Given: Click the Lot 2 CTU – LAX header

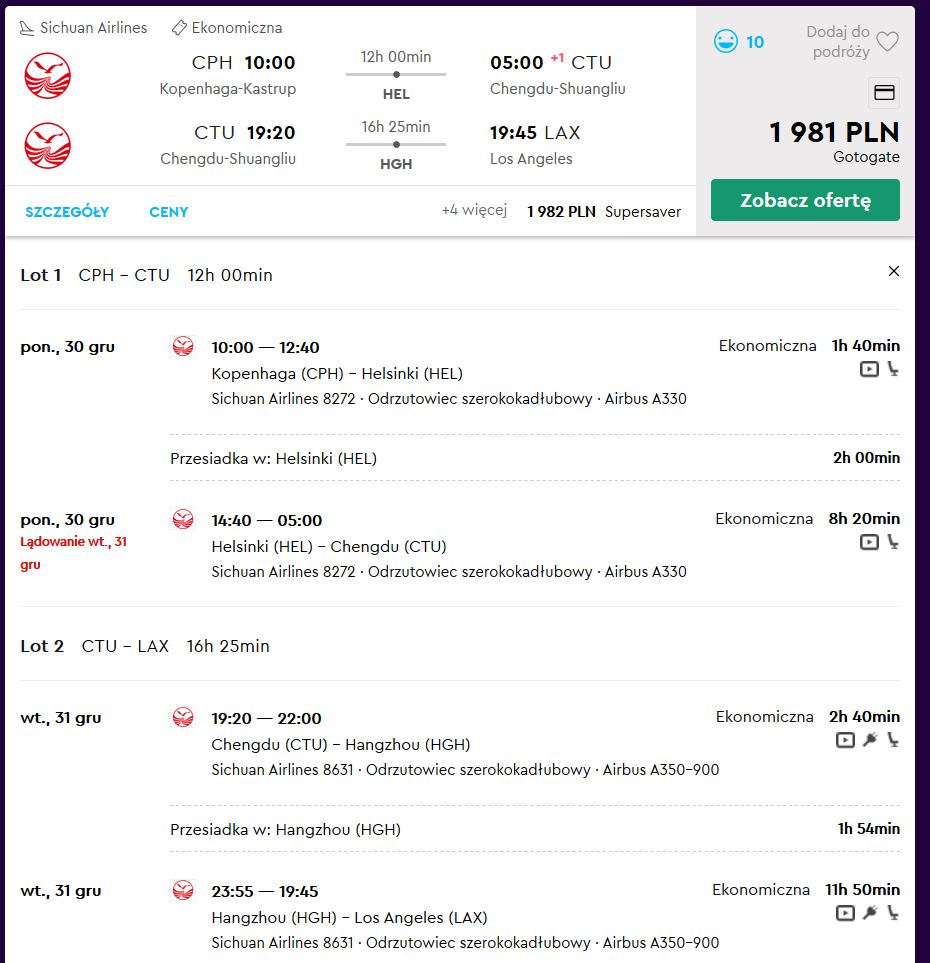Looking at the screenshot, I should pyautogui.click(x=145, y=646).
